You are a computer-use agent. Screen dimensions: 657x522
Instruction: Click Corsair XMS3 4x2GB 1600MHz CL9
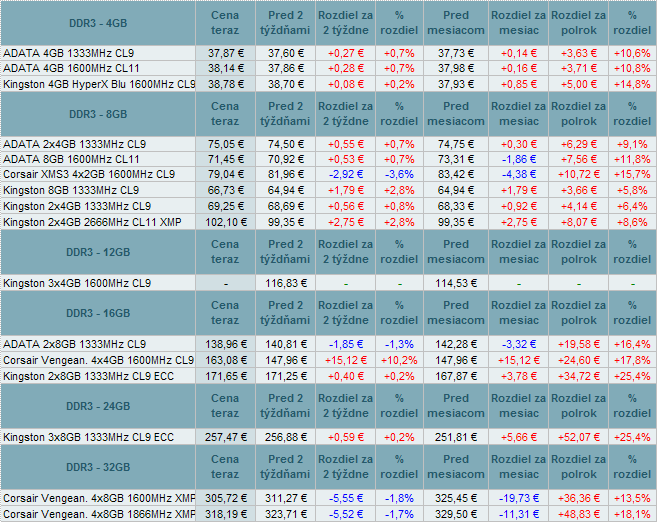(89, 175)
